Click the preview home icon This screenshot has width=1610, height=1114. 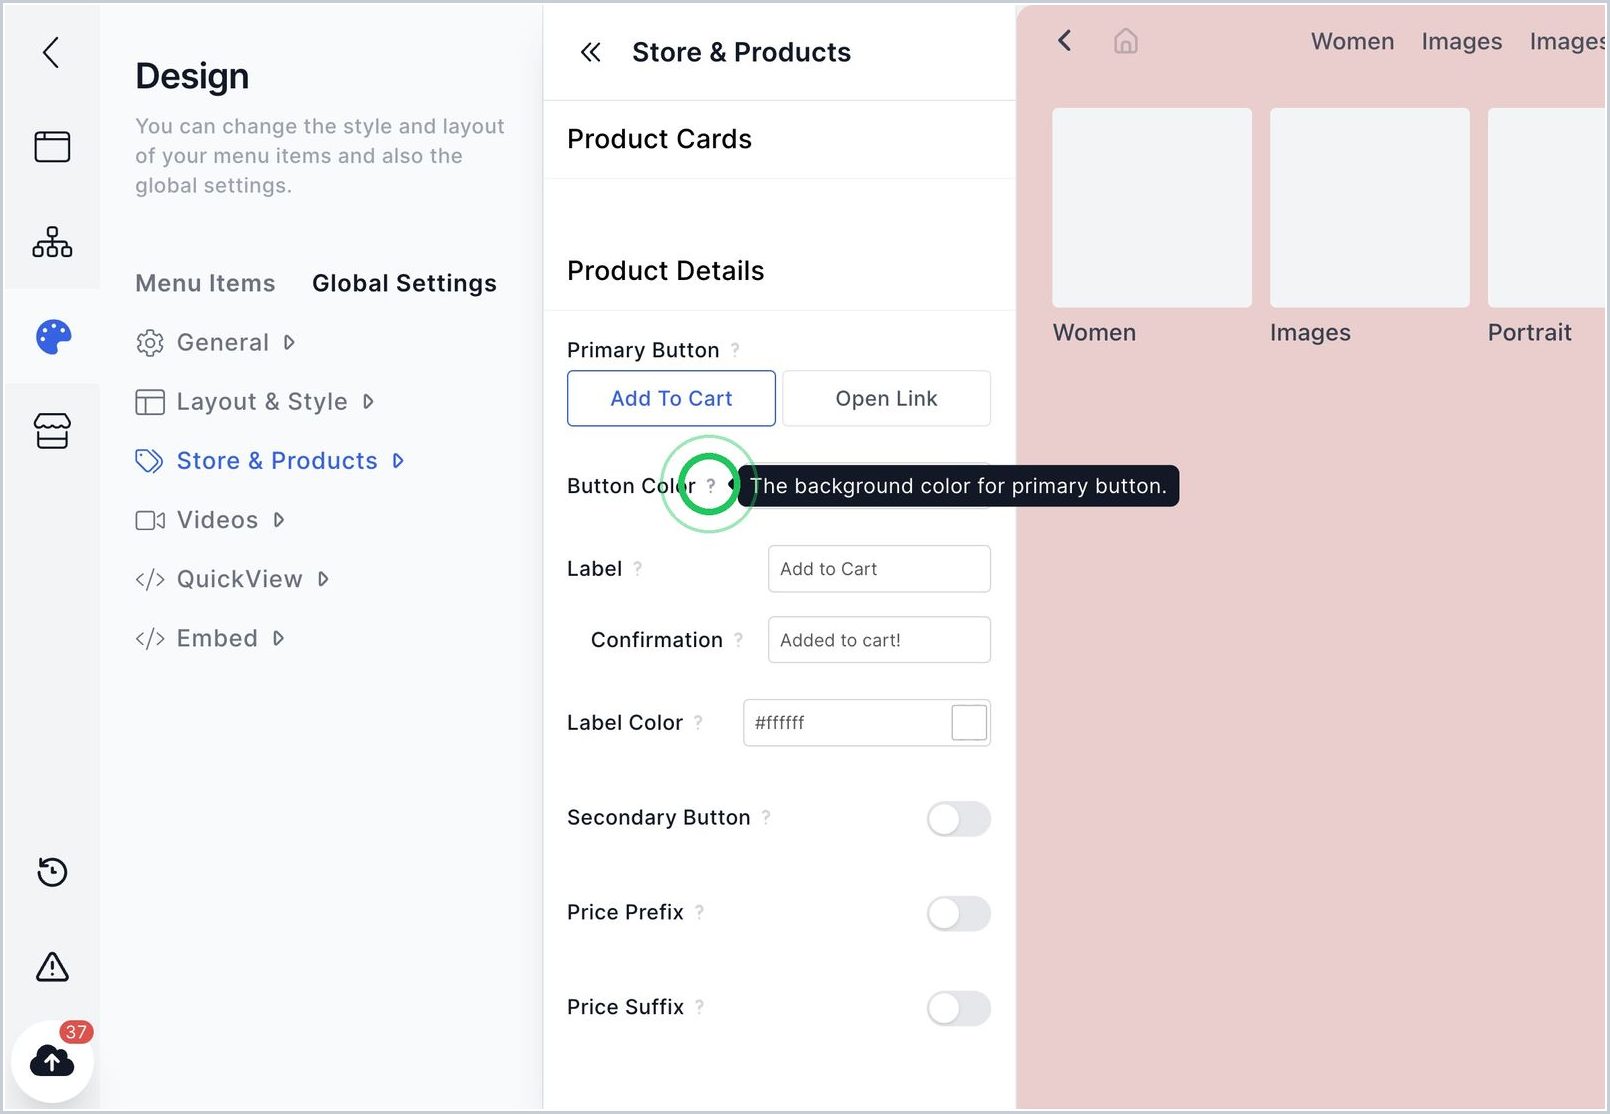tap(1126, 41)
